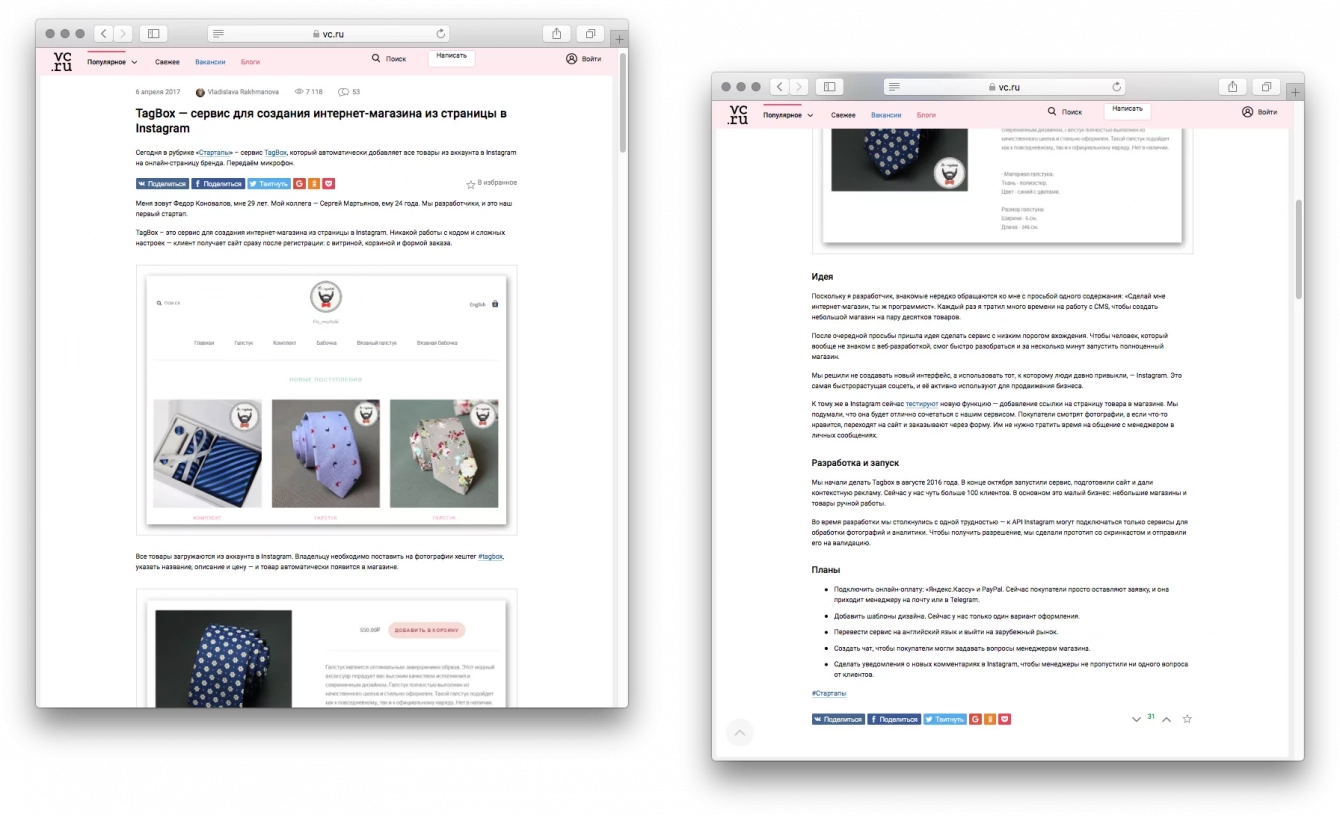Open the тестируют link in the right window
The image size is (1340, 816).
pos(921,403)
